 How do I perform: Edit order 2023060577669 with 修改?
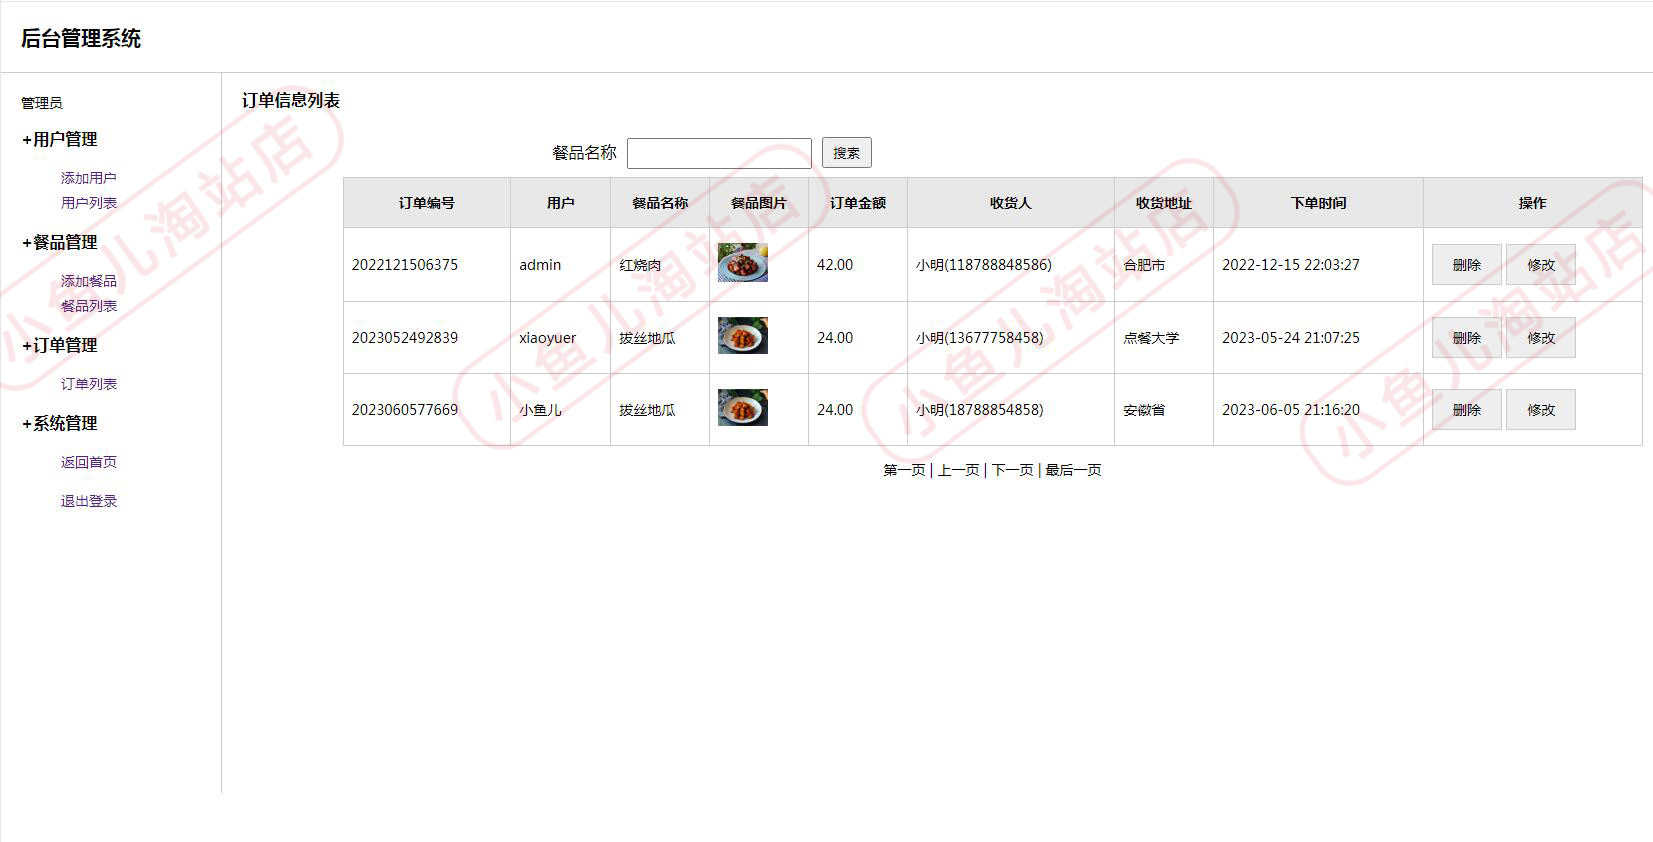[1541, 410]
